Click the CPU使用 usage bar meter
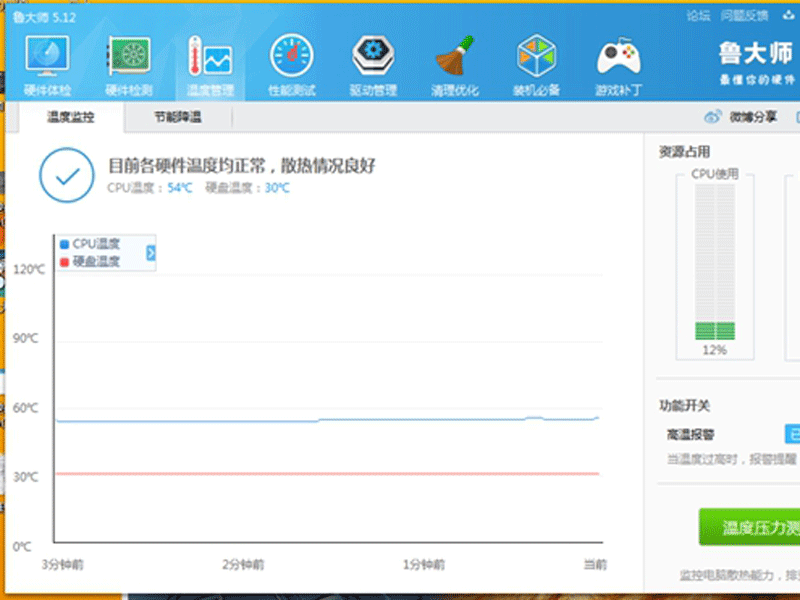This screenshot has width=800, height=600. pyautogui.click(x=715, y=261)
